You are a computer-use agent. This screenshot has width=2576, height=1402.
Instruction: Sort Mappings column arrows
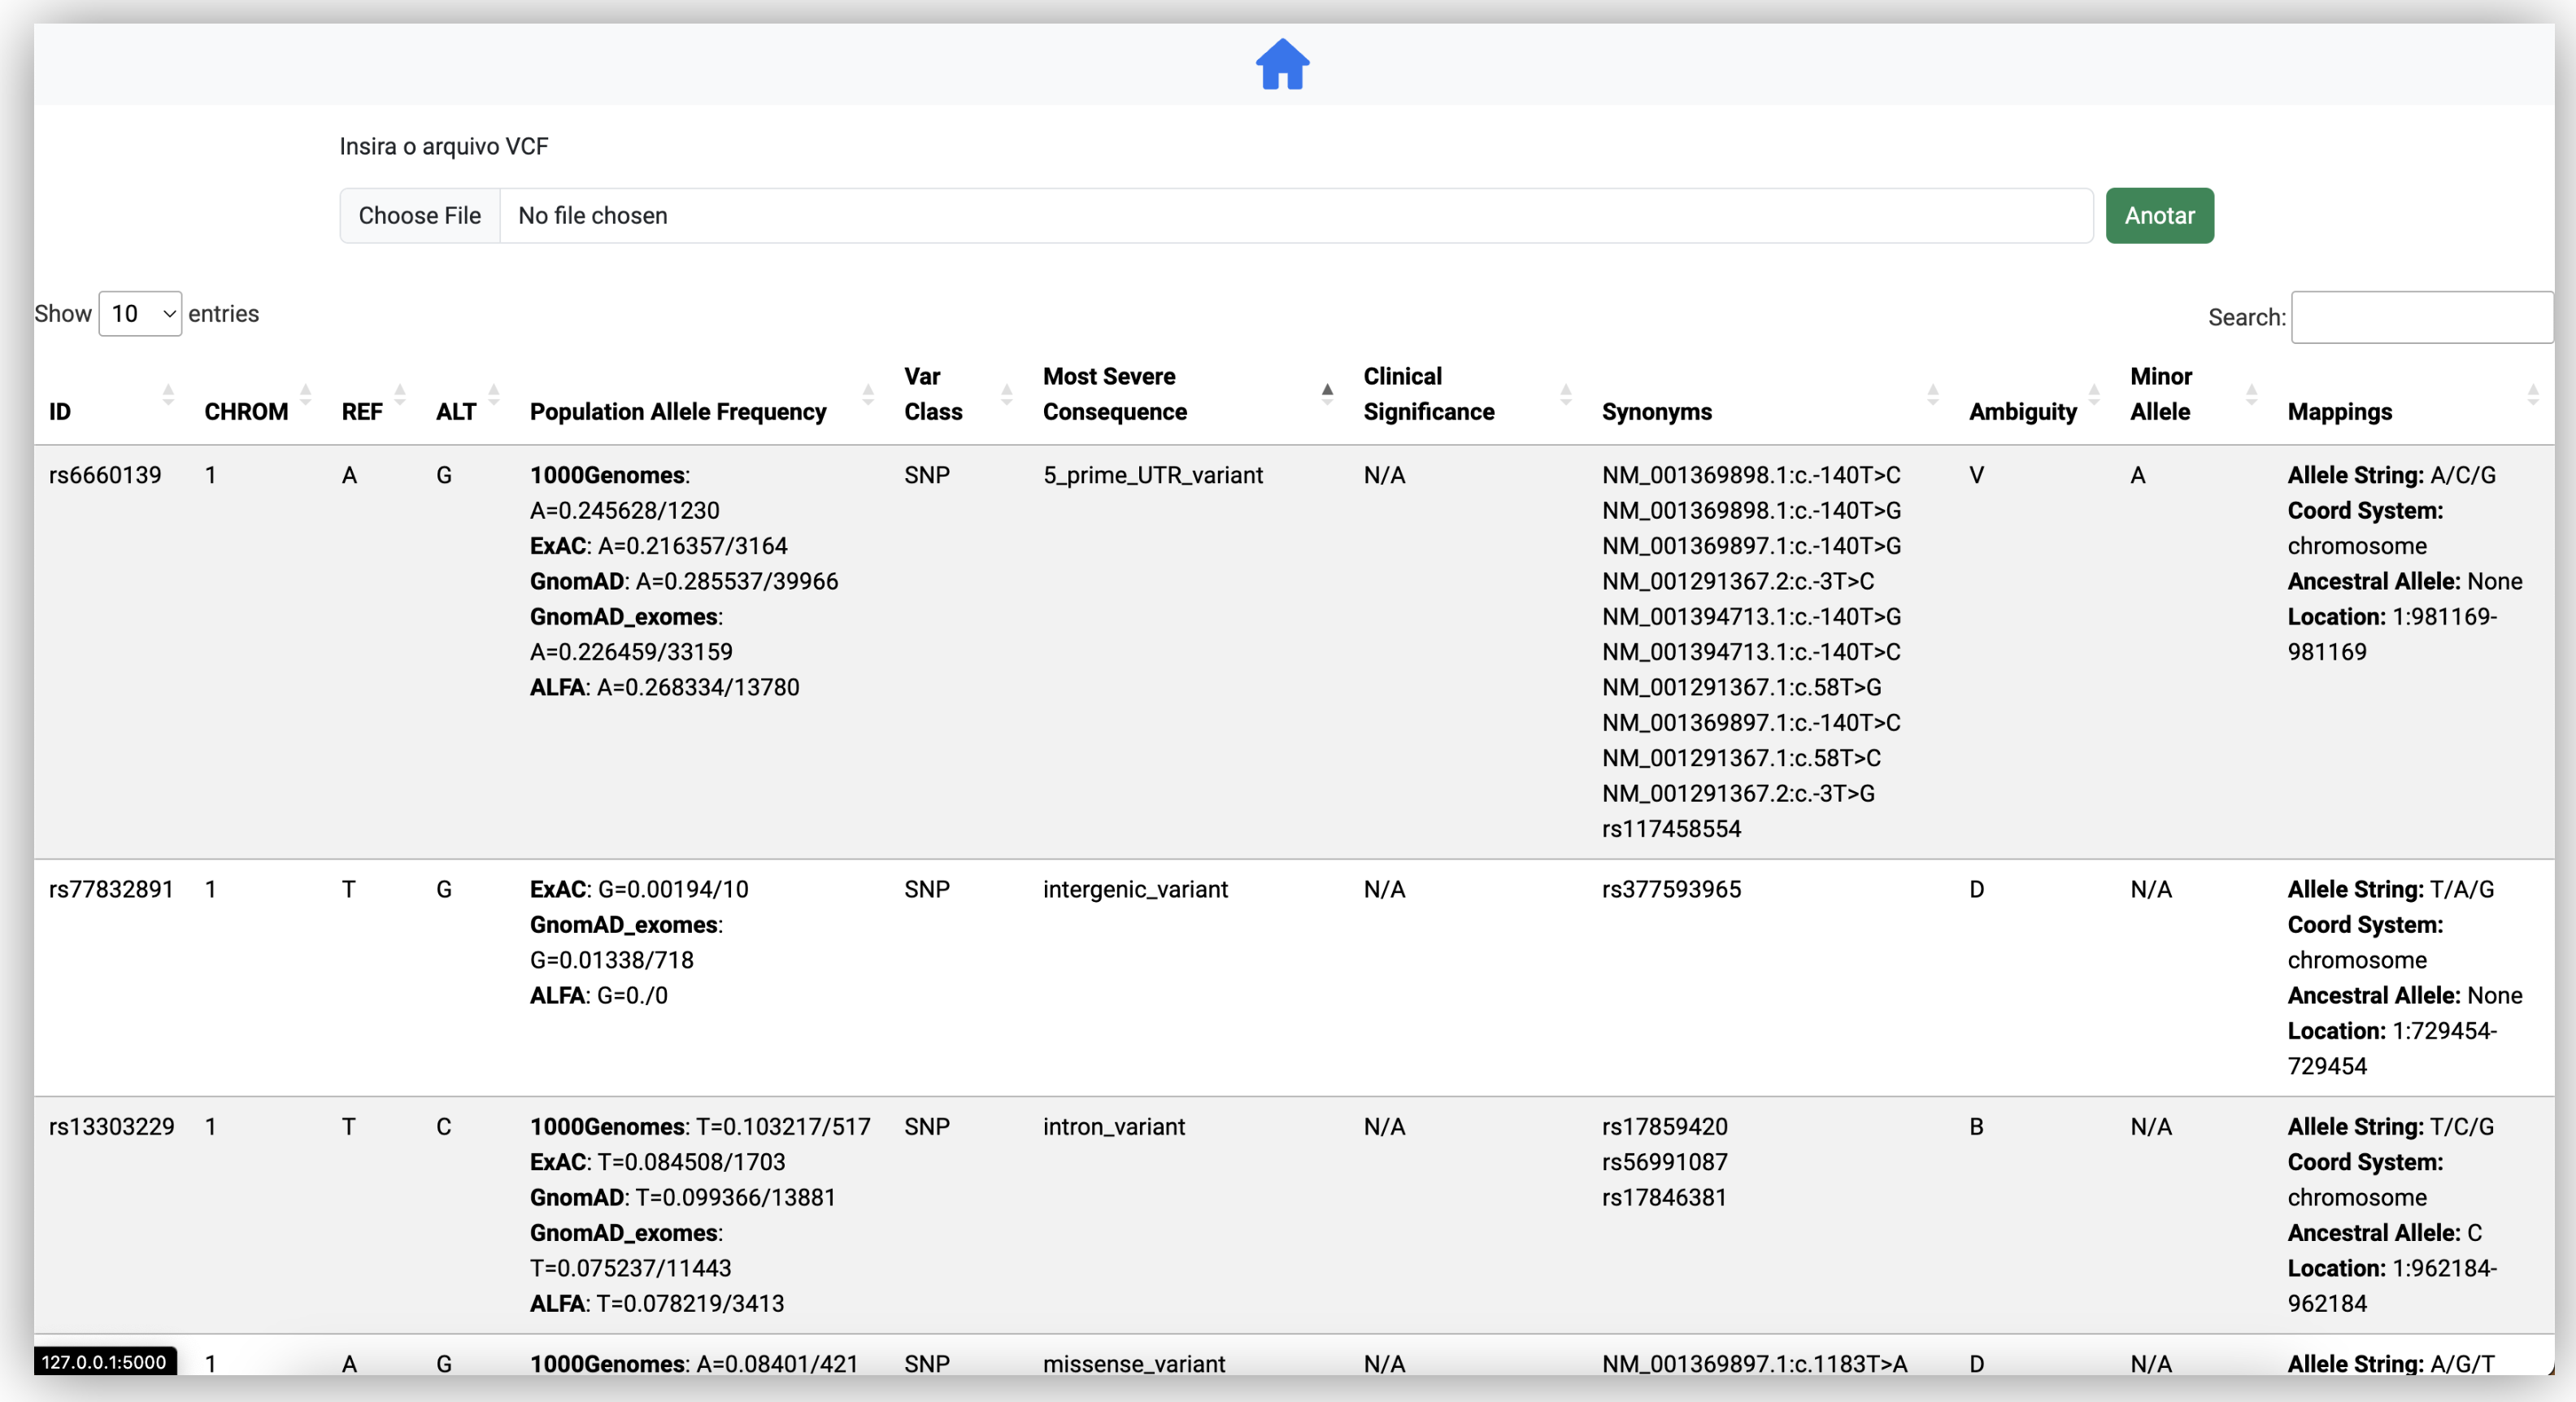pyautogui.click(x=2533, y=394)
